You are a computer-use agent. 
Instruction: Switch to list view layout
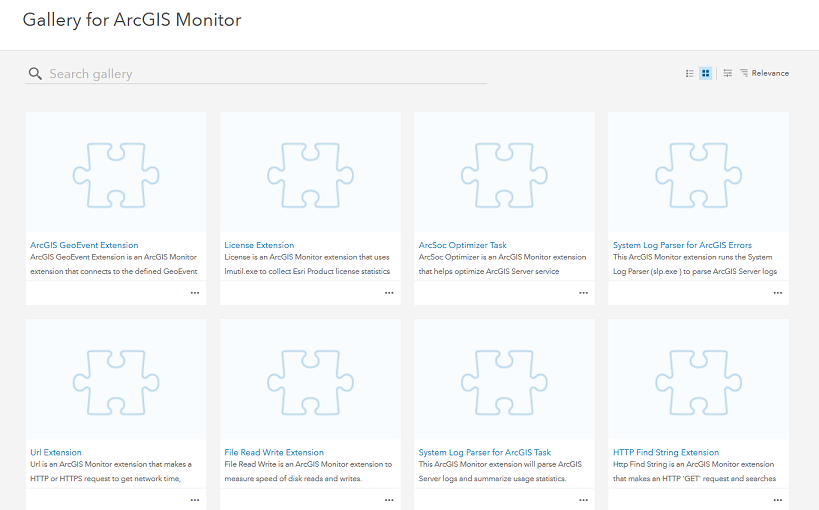[x=689, y=73]
